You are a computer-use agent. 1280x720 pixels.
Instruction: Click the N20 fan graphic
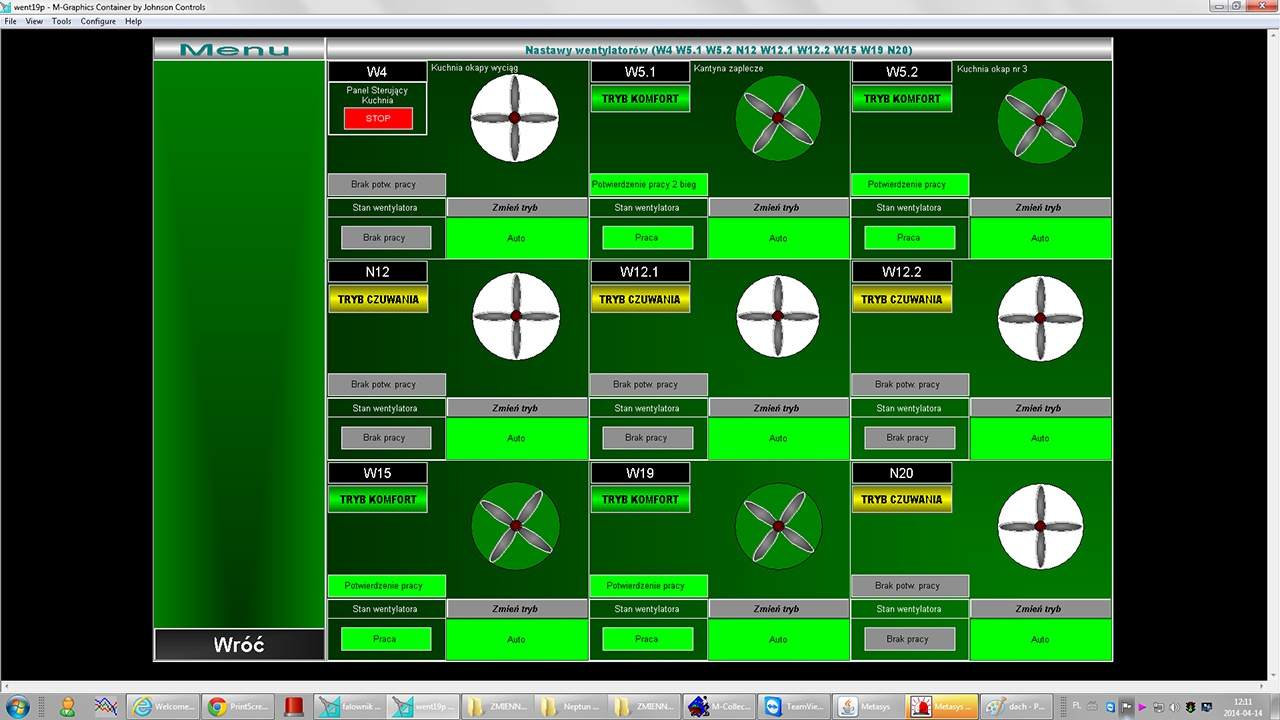[x=1040, y=526]
